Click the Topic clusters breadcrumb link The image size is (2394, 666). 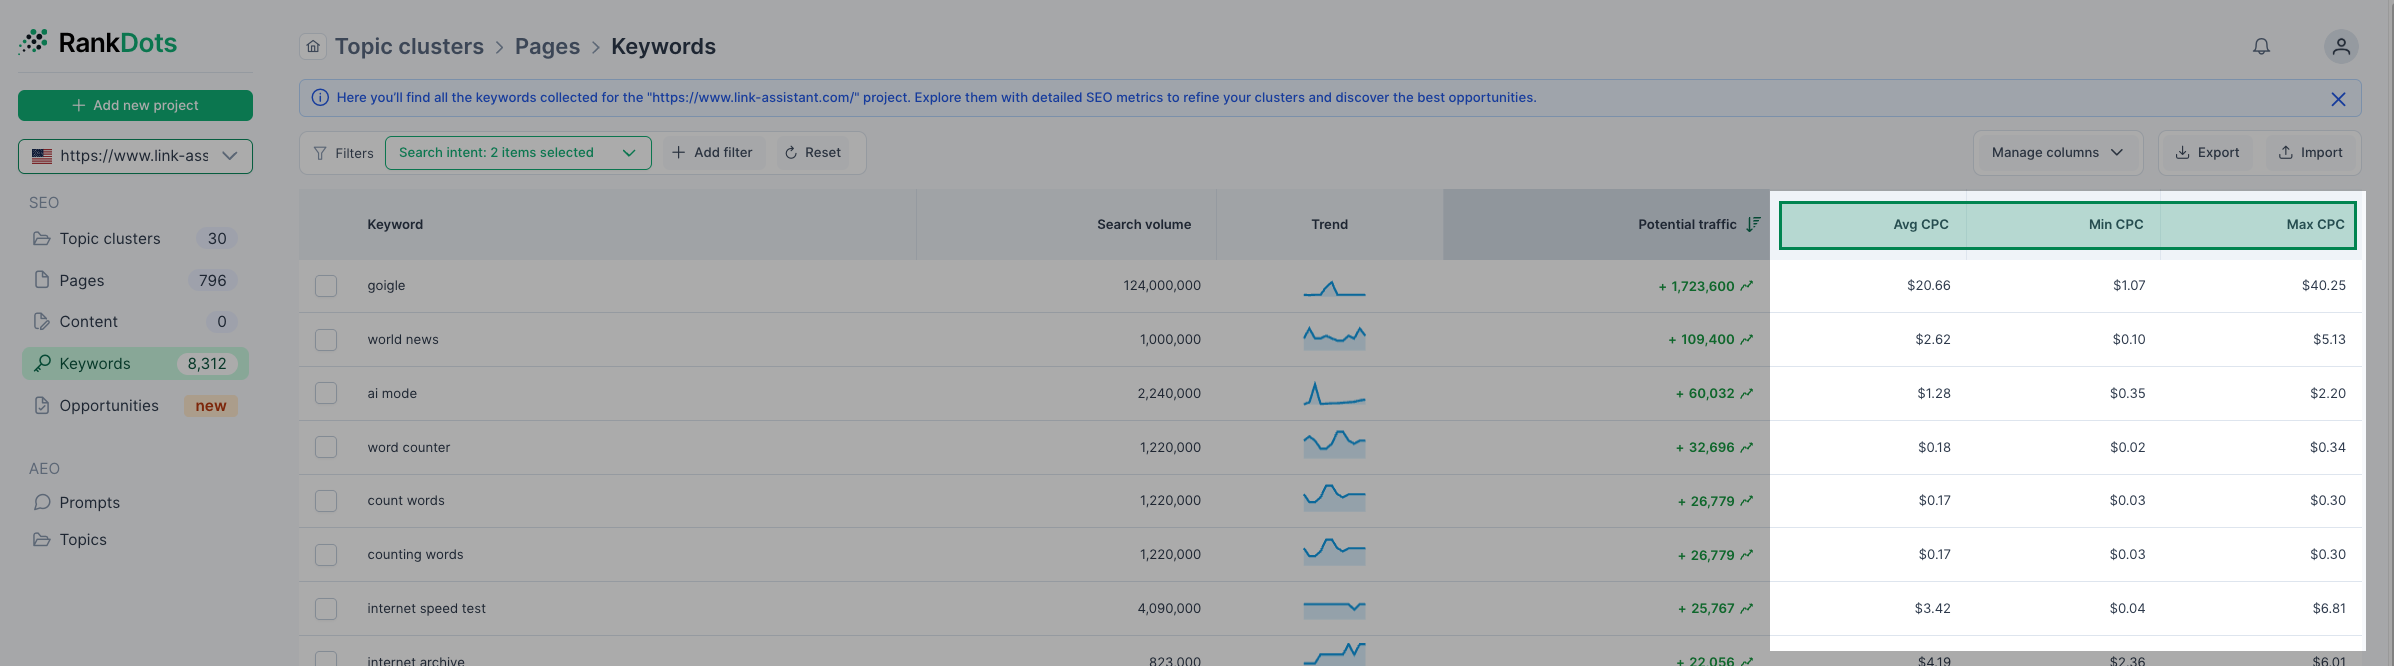(409, 47)
